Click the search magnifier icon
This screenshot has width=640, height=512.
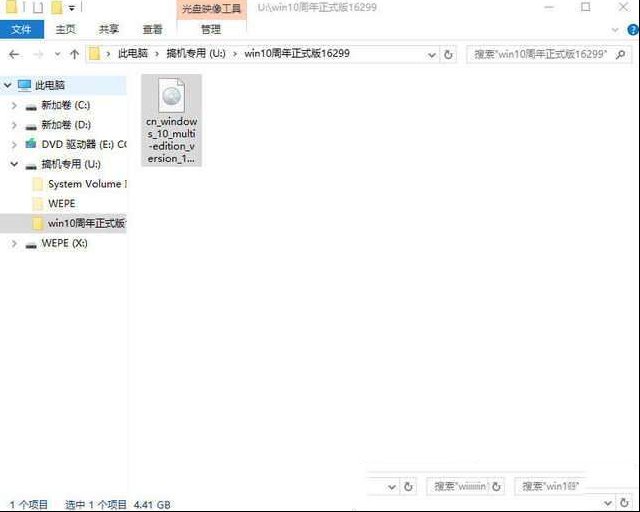pos(621,54)
